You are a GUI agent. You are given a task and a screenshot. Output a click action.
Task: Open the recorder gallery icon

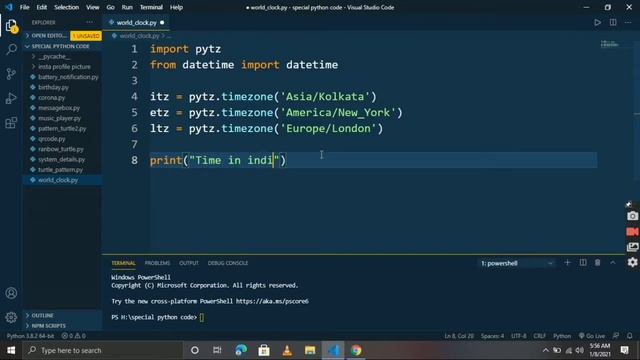(x=632, y=247)
